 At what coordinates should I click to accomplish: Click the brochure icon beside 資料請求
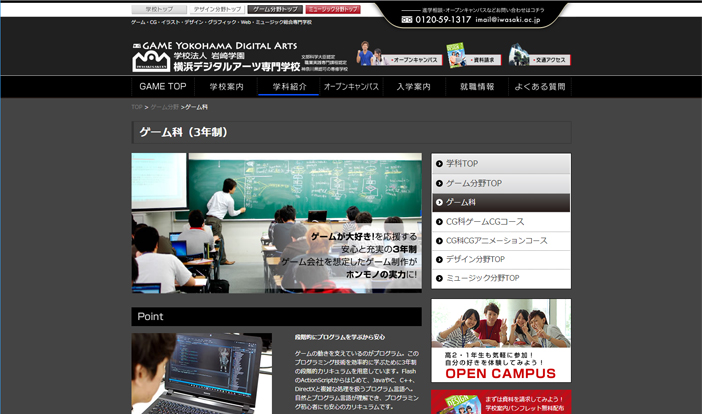click(456, 55)
